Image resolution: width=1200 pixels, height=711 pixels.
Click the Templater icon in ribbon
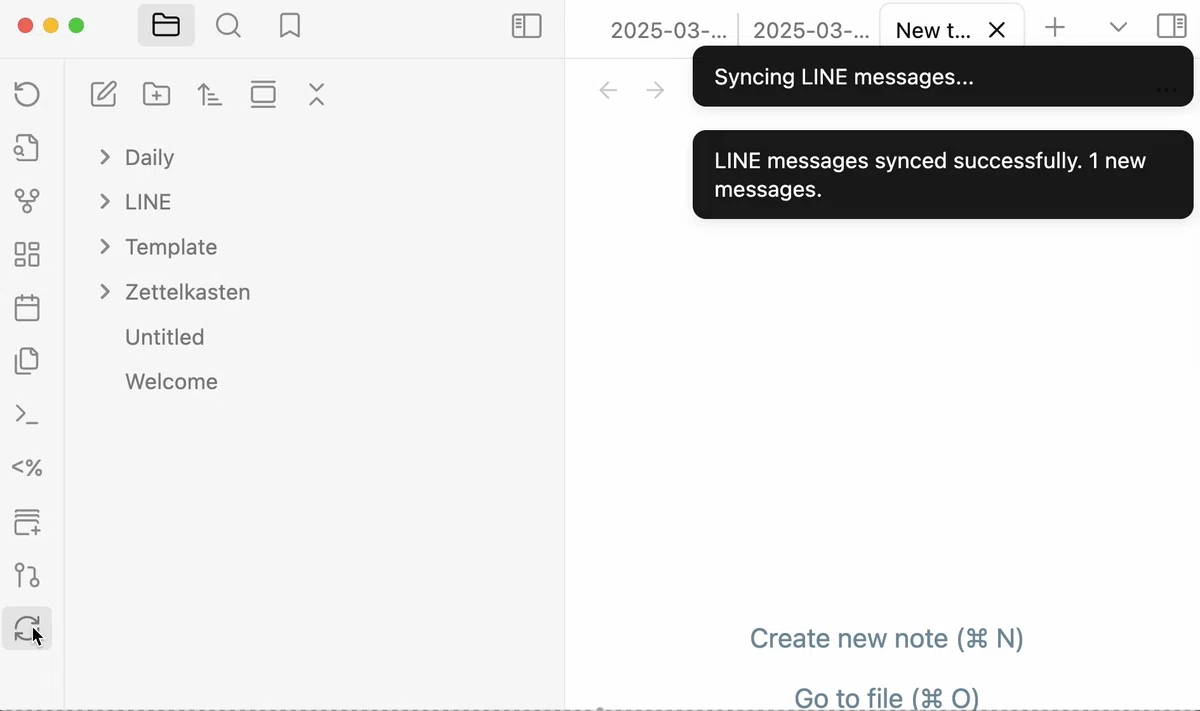click(27, 467)
